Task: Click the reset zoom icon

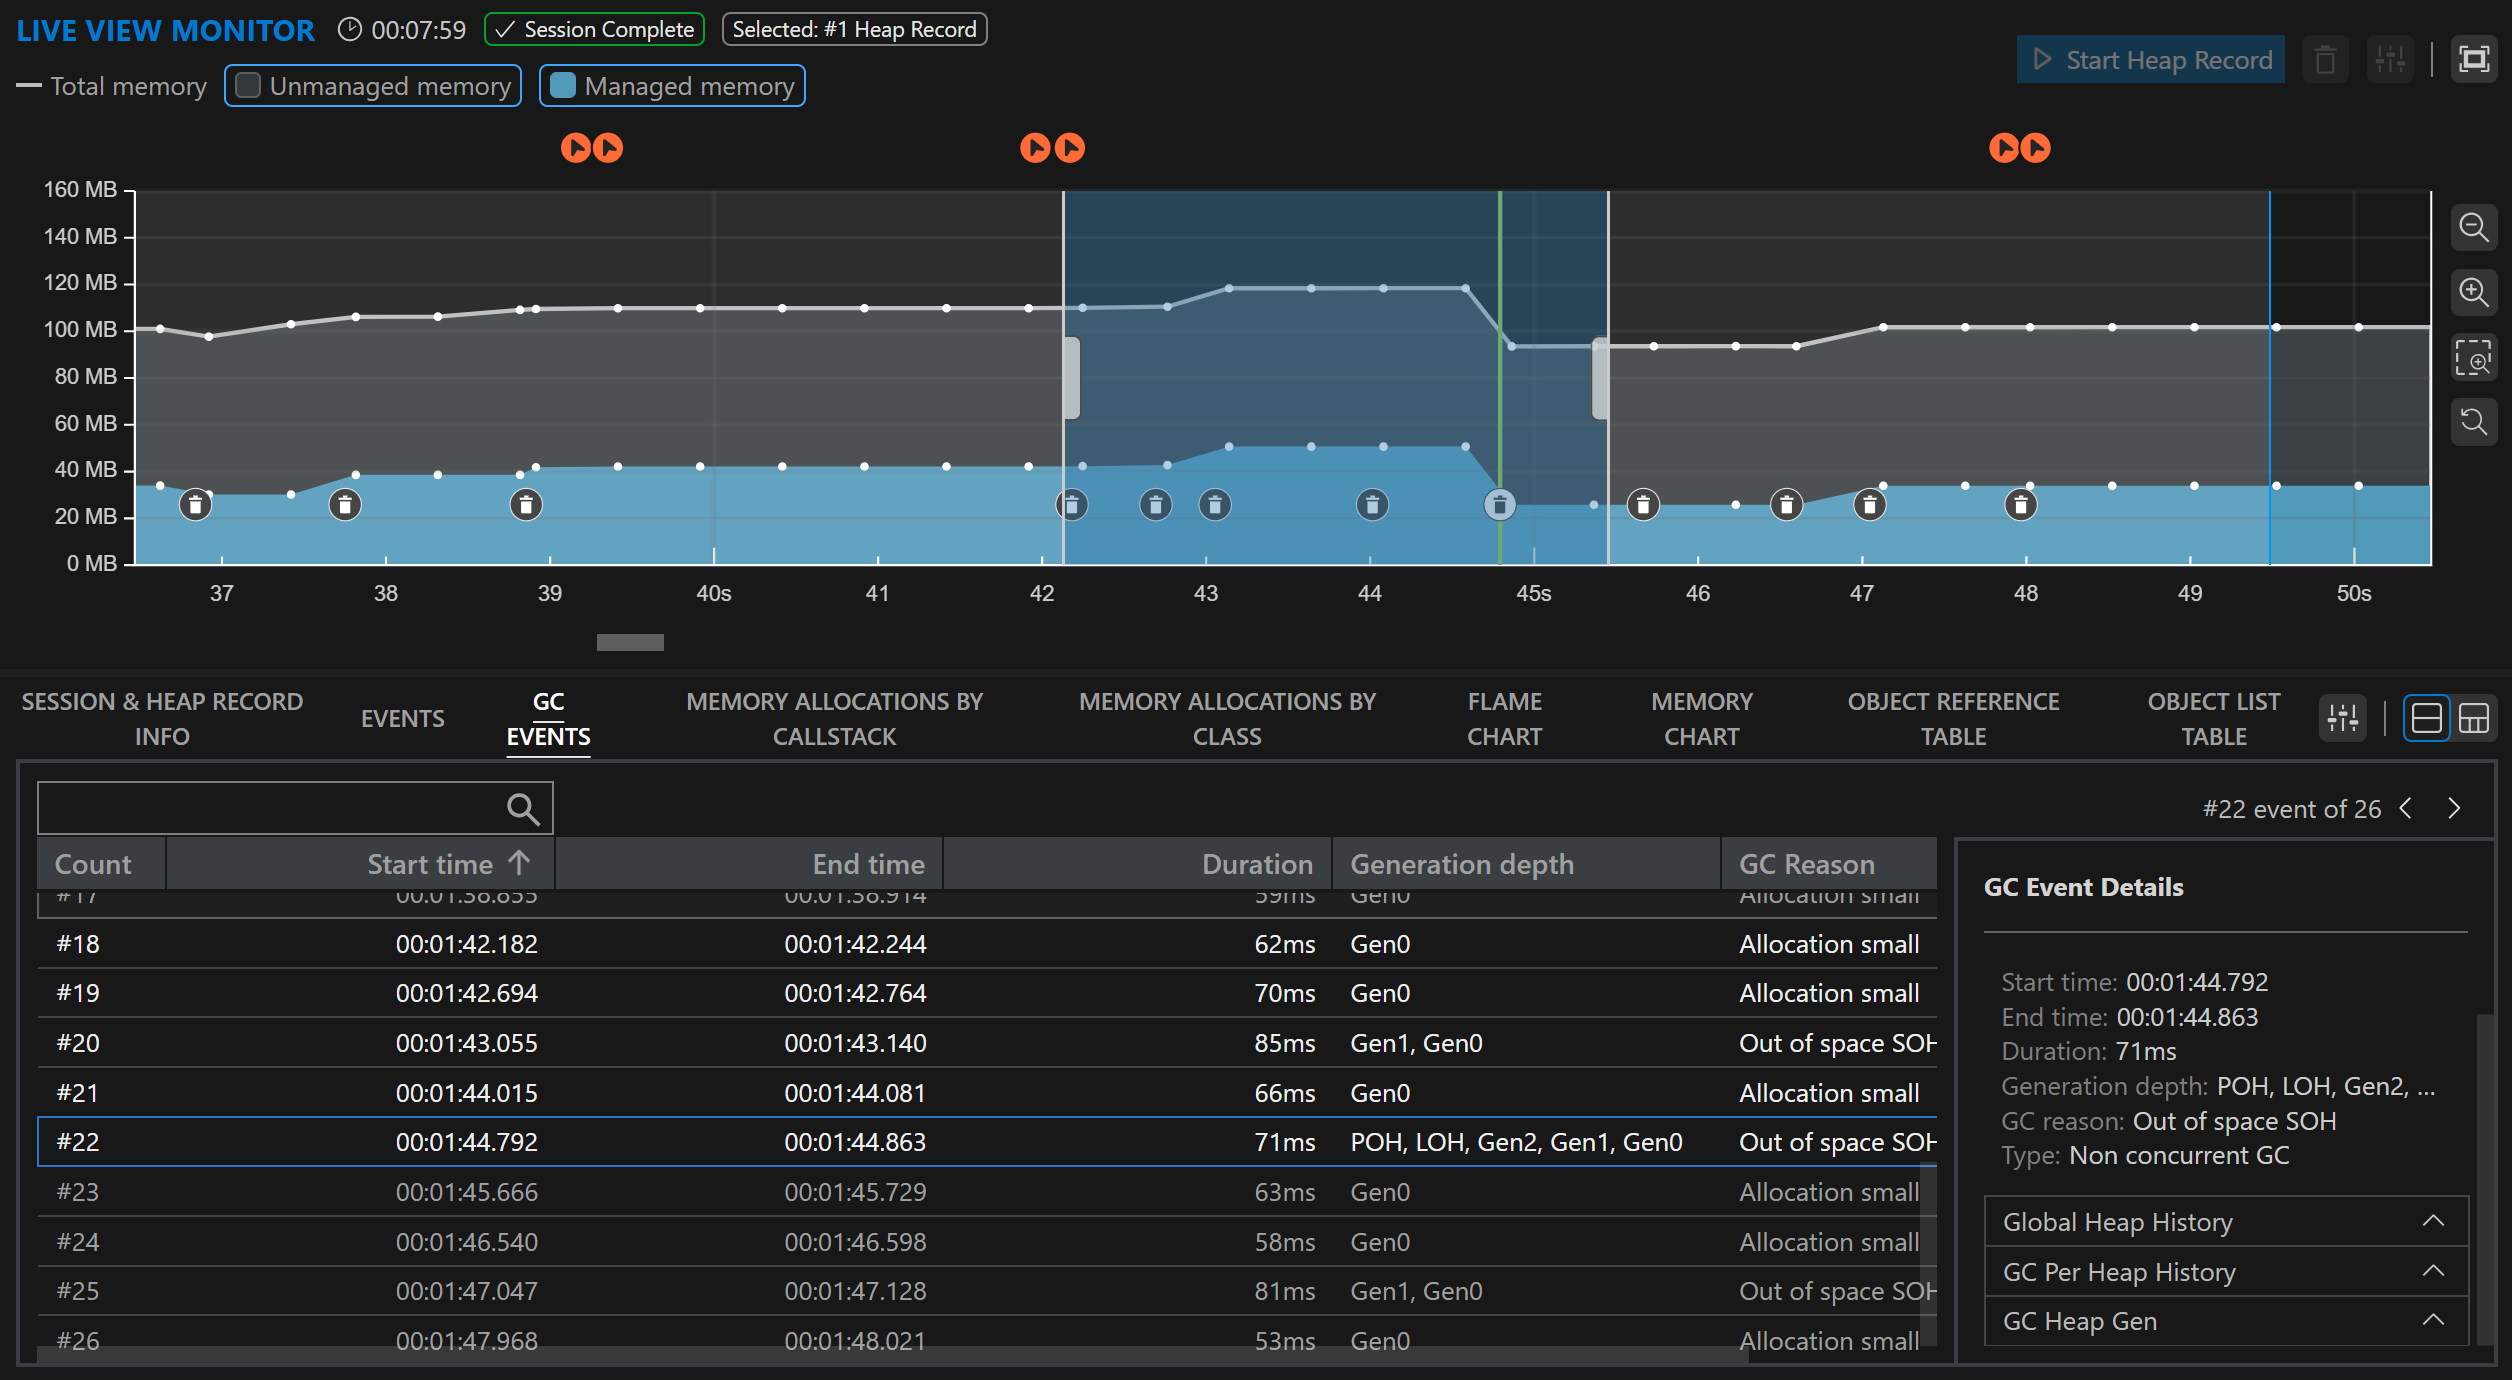Action: pos(2473,421)
